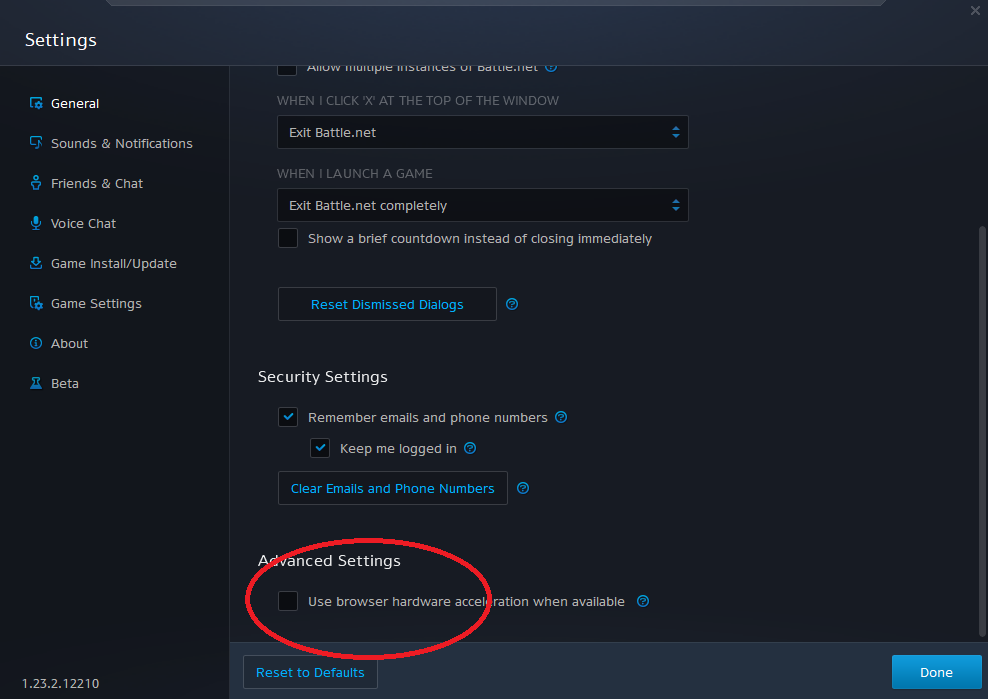988x699 pixels.
Task: Click help icon beside hardware acceleration option
Action: click(x=643, y=601)
